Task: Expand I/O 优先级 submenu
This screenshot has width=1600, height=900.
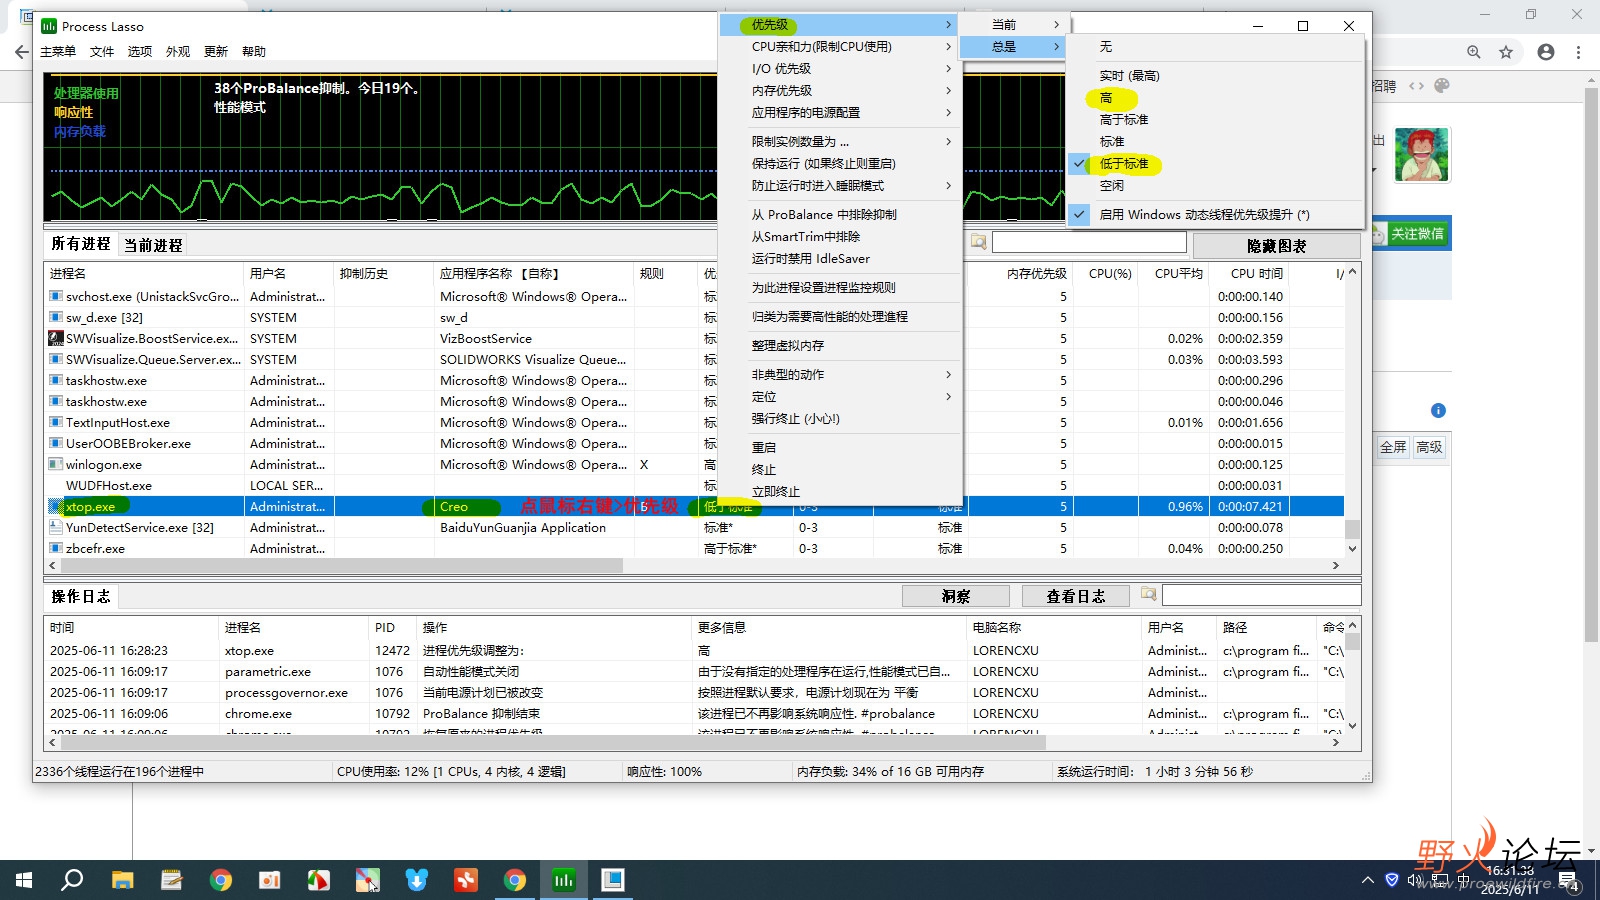Action: coord(840,69)
